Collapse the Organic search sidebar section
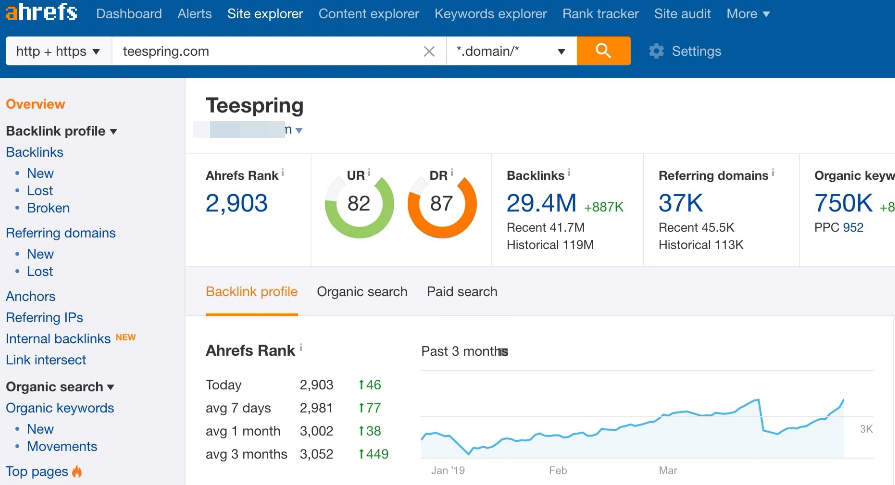This screenshot has height=485, width=895. click(x=60, y=387)
